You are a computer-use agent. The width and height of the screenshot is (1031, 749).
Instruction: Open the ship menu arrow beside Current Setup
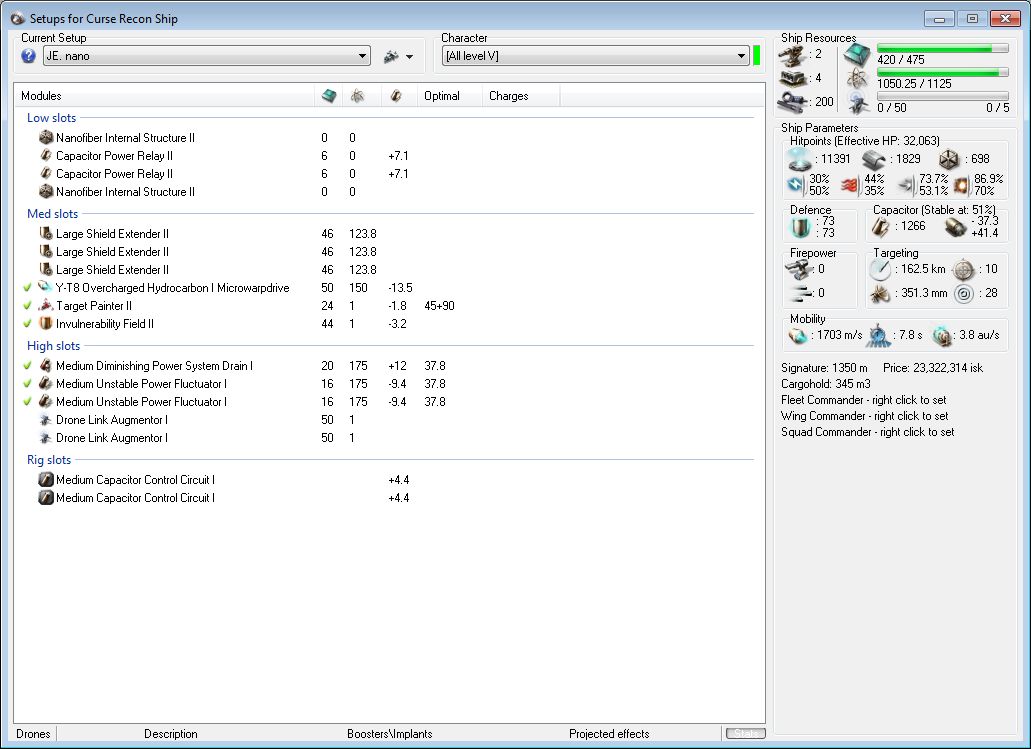(x=409, y=57)
